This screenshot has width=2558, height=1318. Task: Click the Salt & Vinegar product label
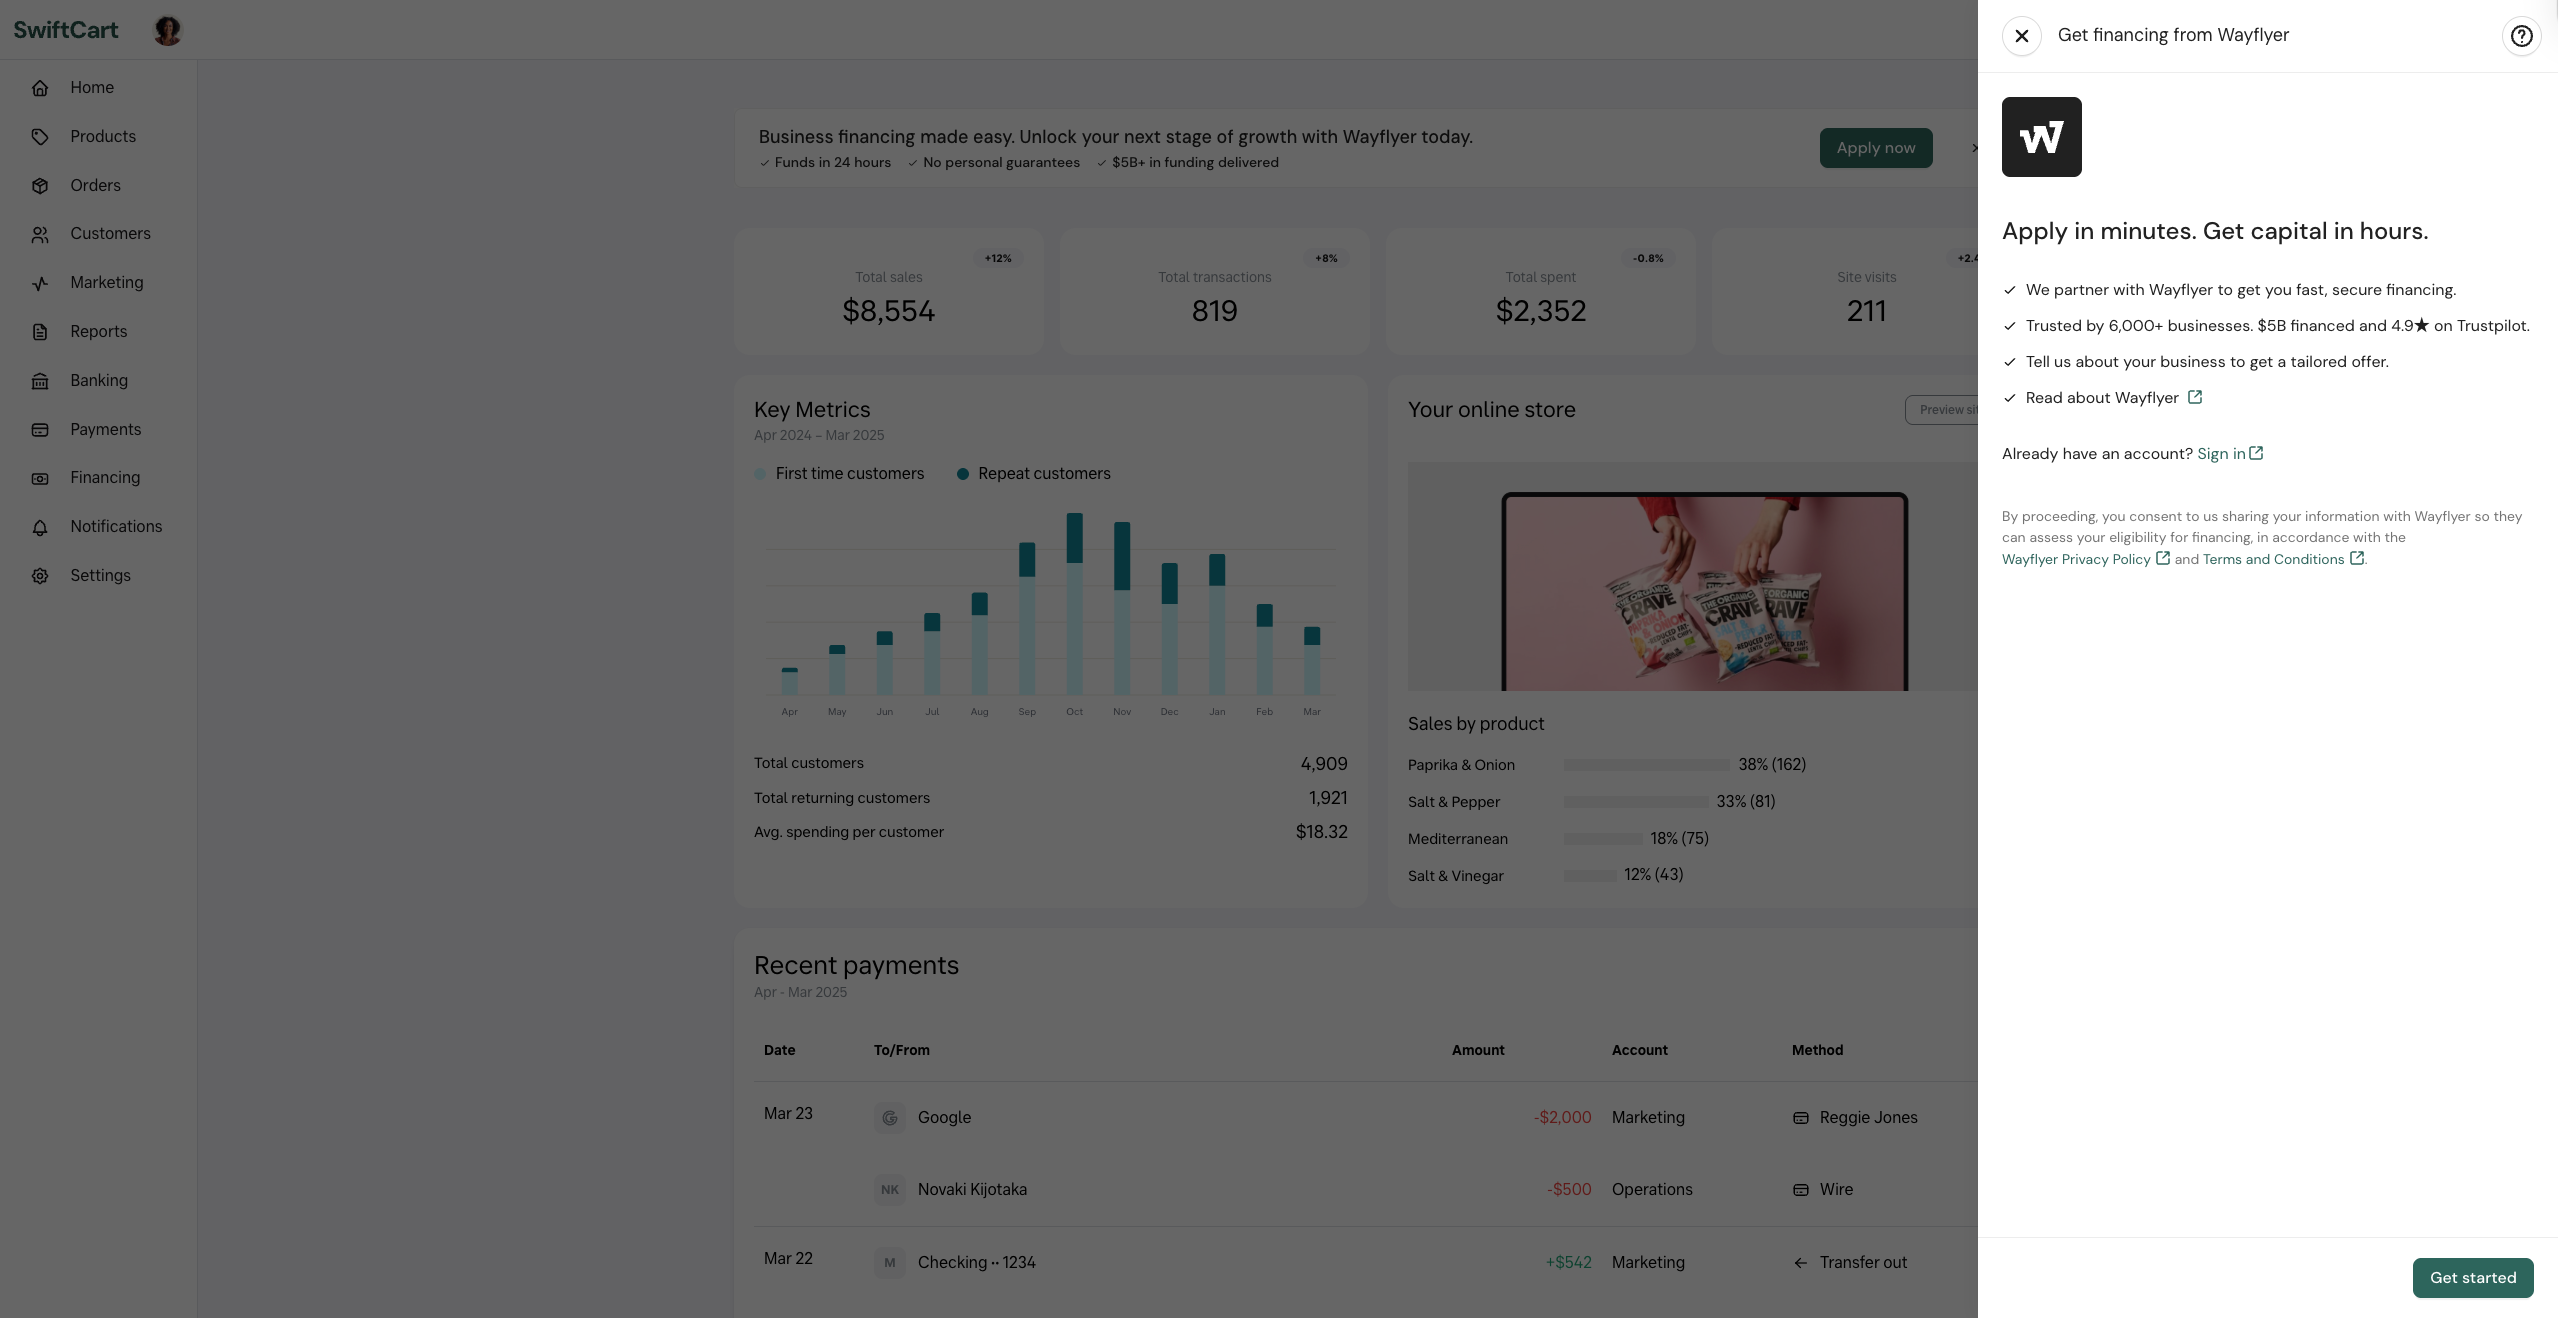click(x=1456, y=876)
